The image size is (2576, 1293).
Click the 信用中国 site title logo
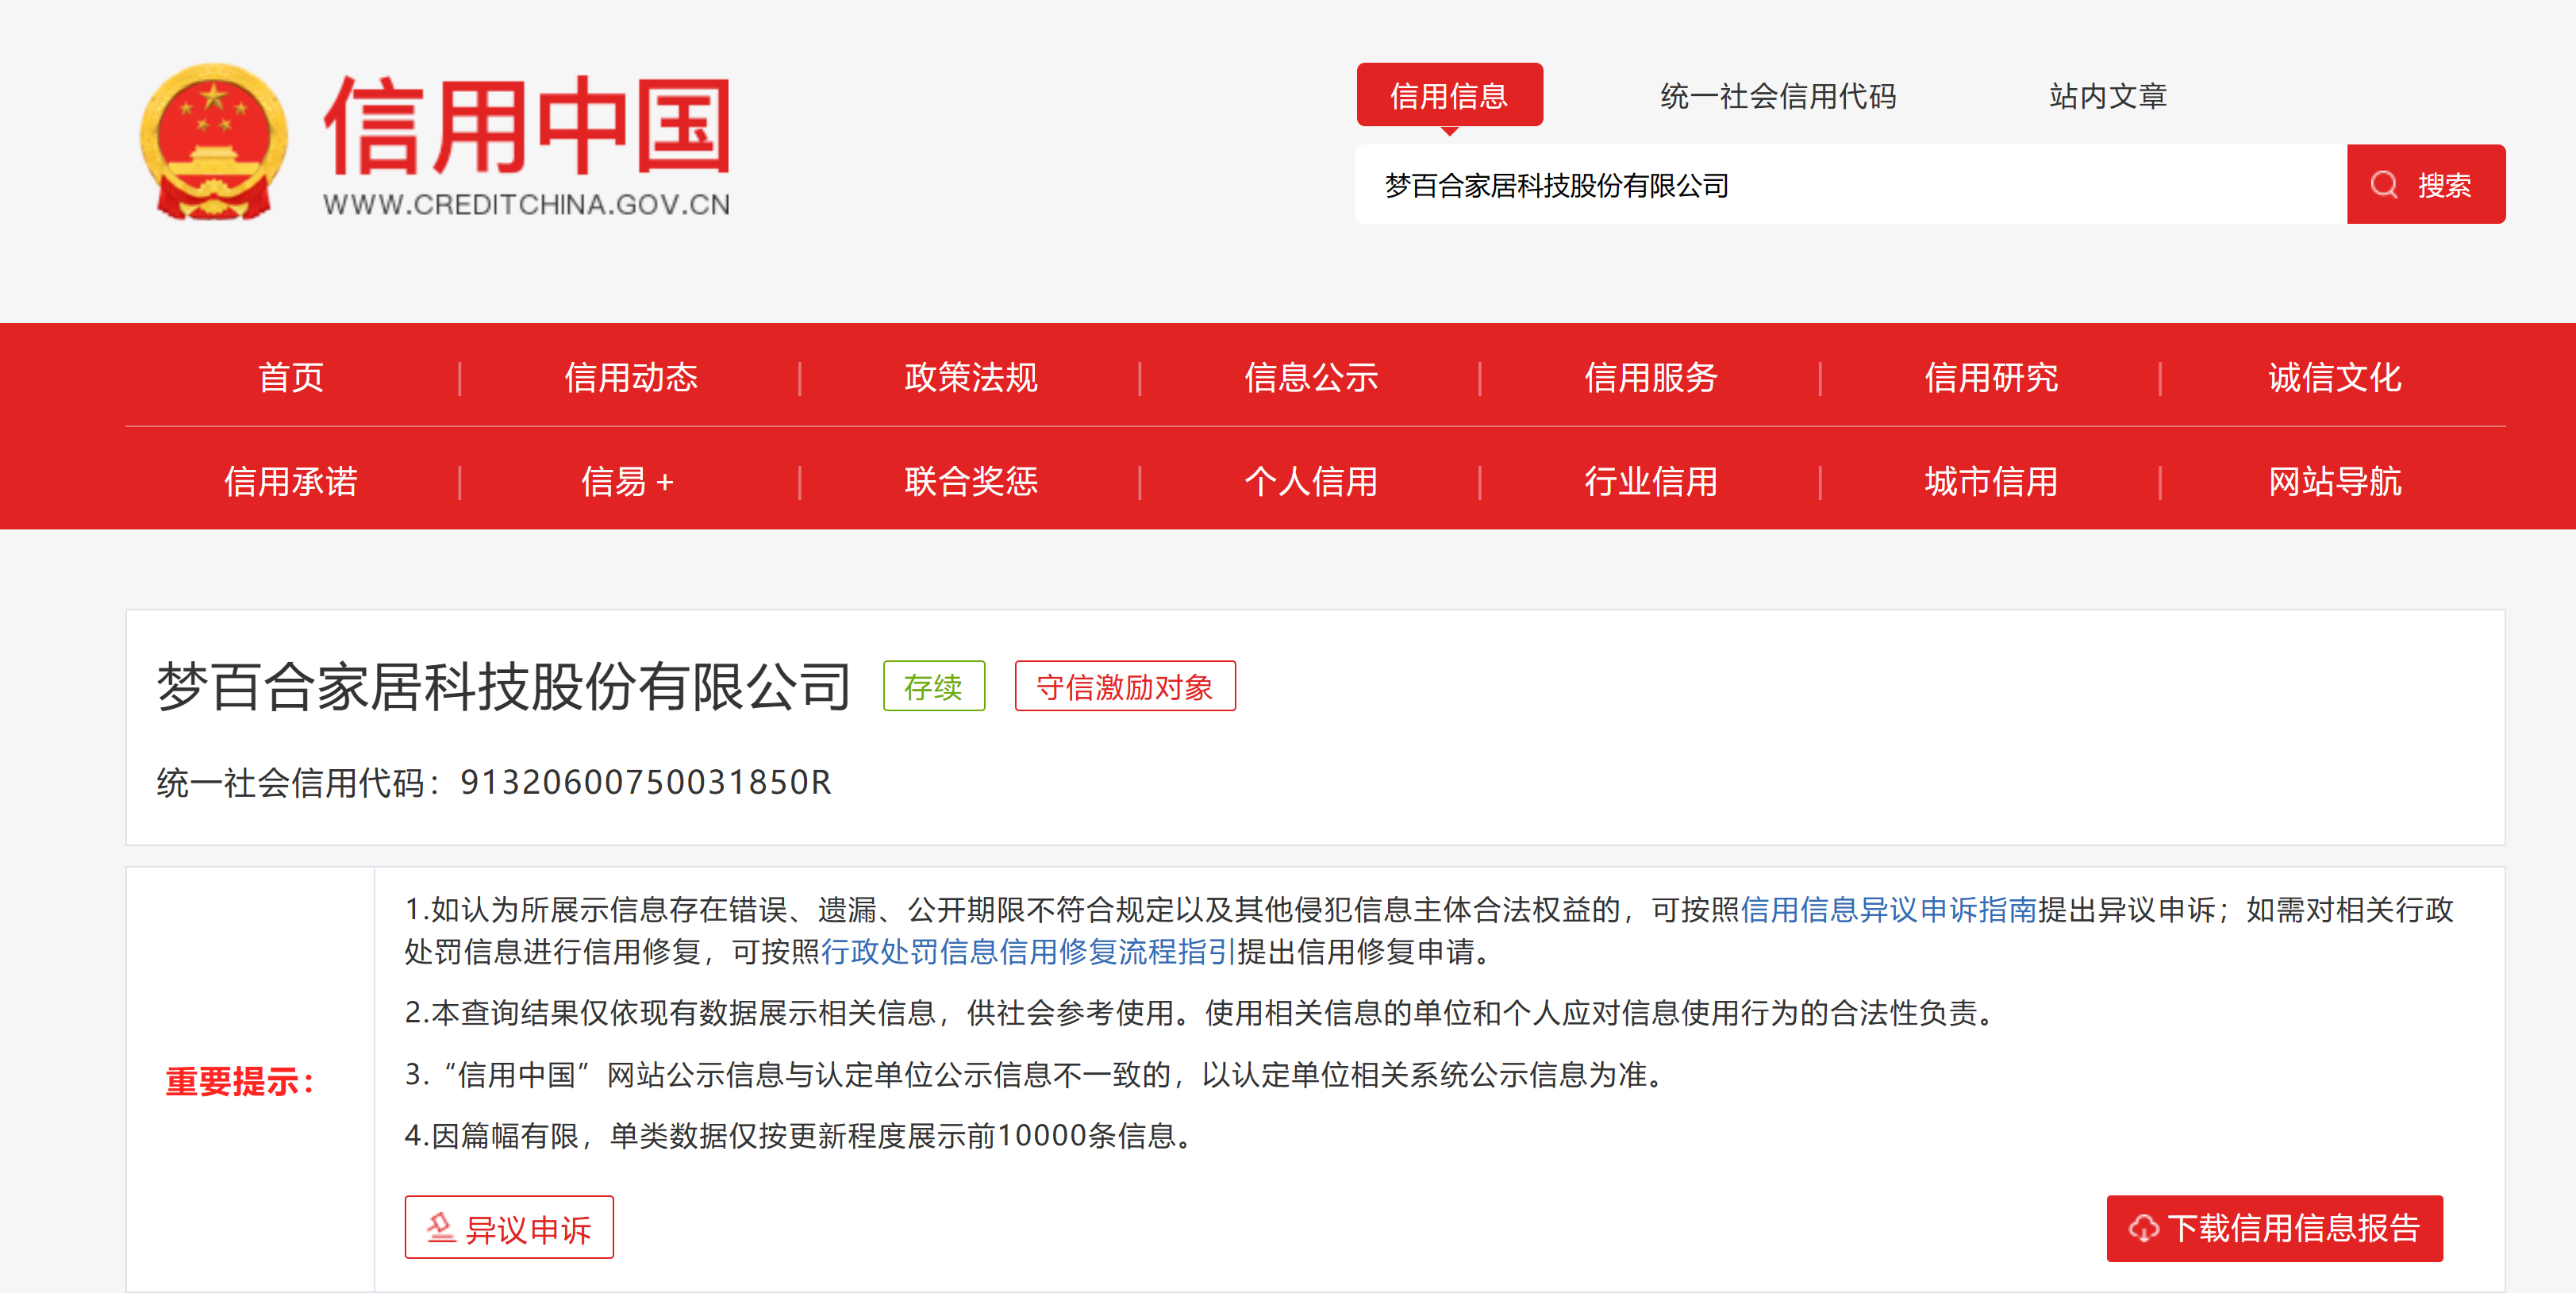coord(527,126)
